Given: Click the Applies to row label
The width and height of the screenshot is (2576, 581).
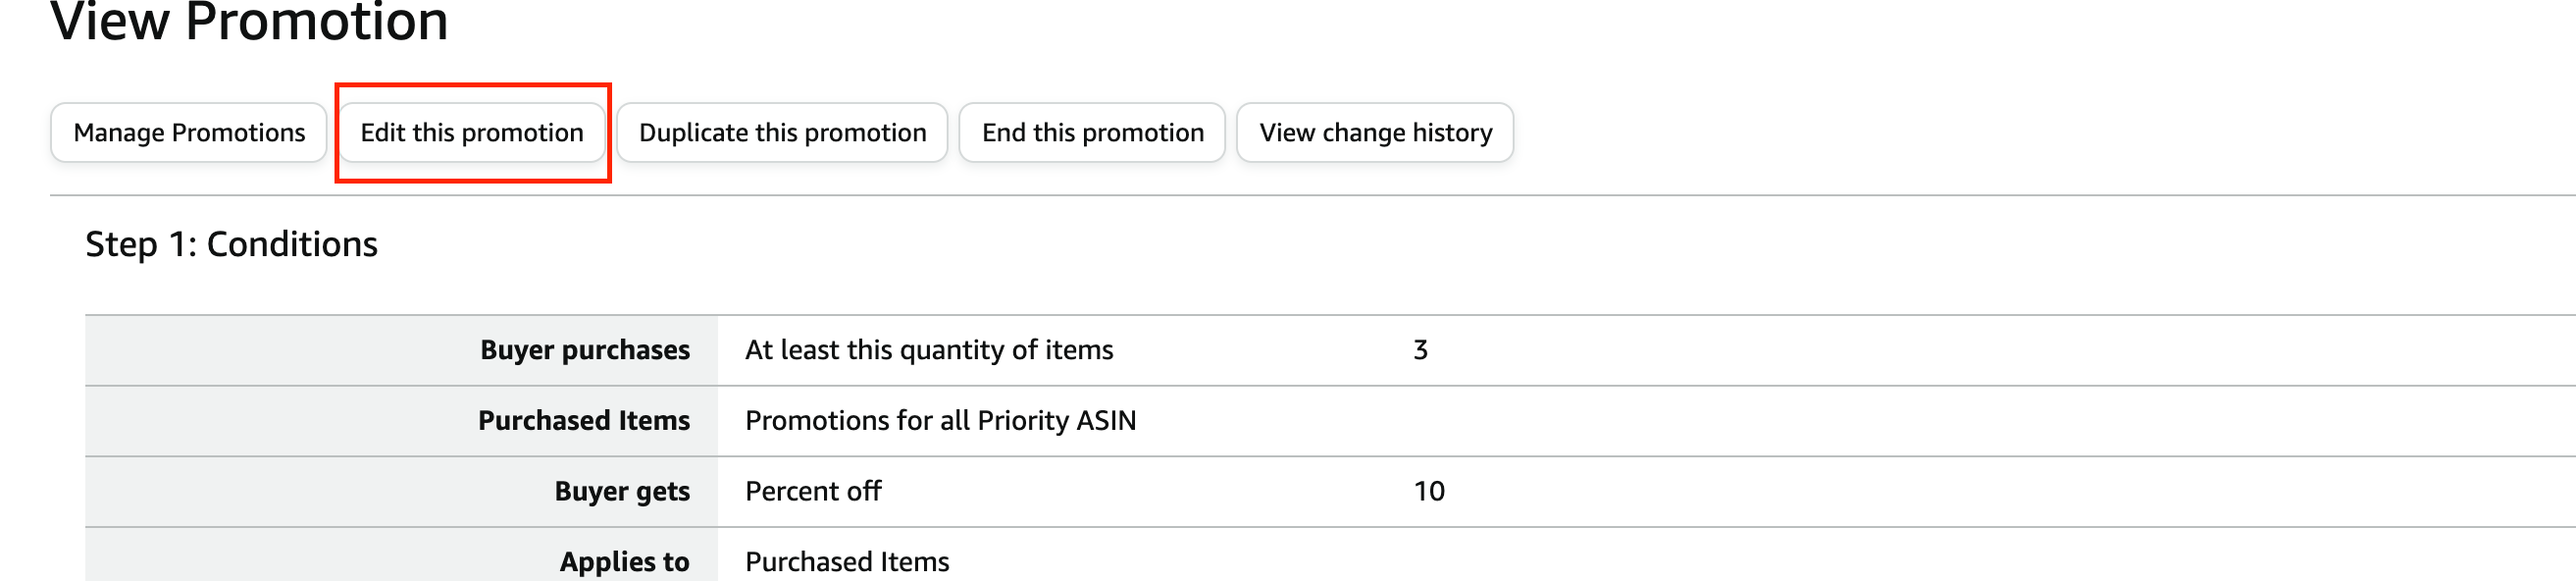Looking at the screenshot, I should 624,562.
